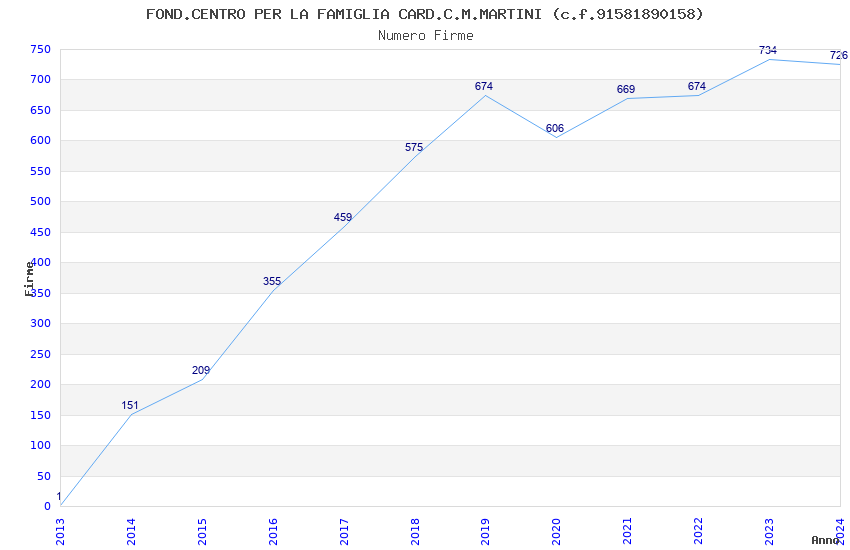
Task: Click the x-axis year 2017
Action: (x=344, y=532)
